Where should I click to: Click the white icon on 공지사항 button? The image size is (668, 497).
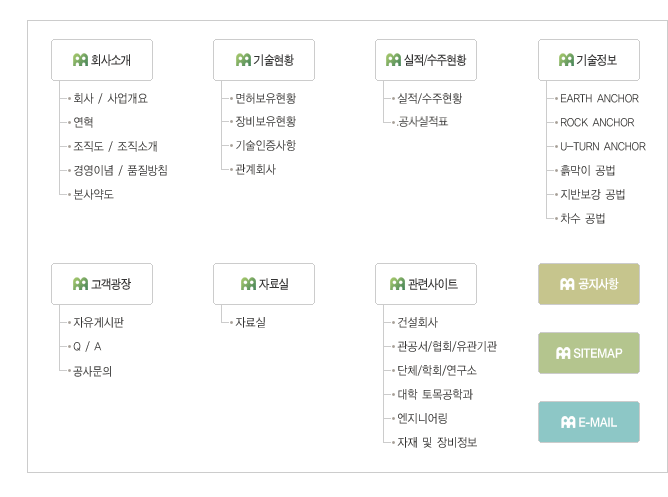567,284
